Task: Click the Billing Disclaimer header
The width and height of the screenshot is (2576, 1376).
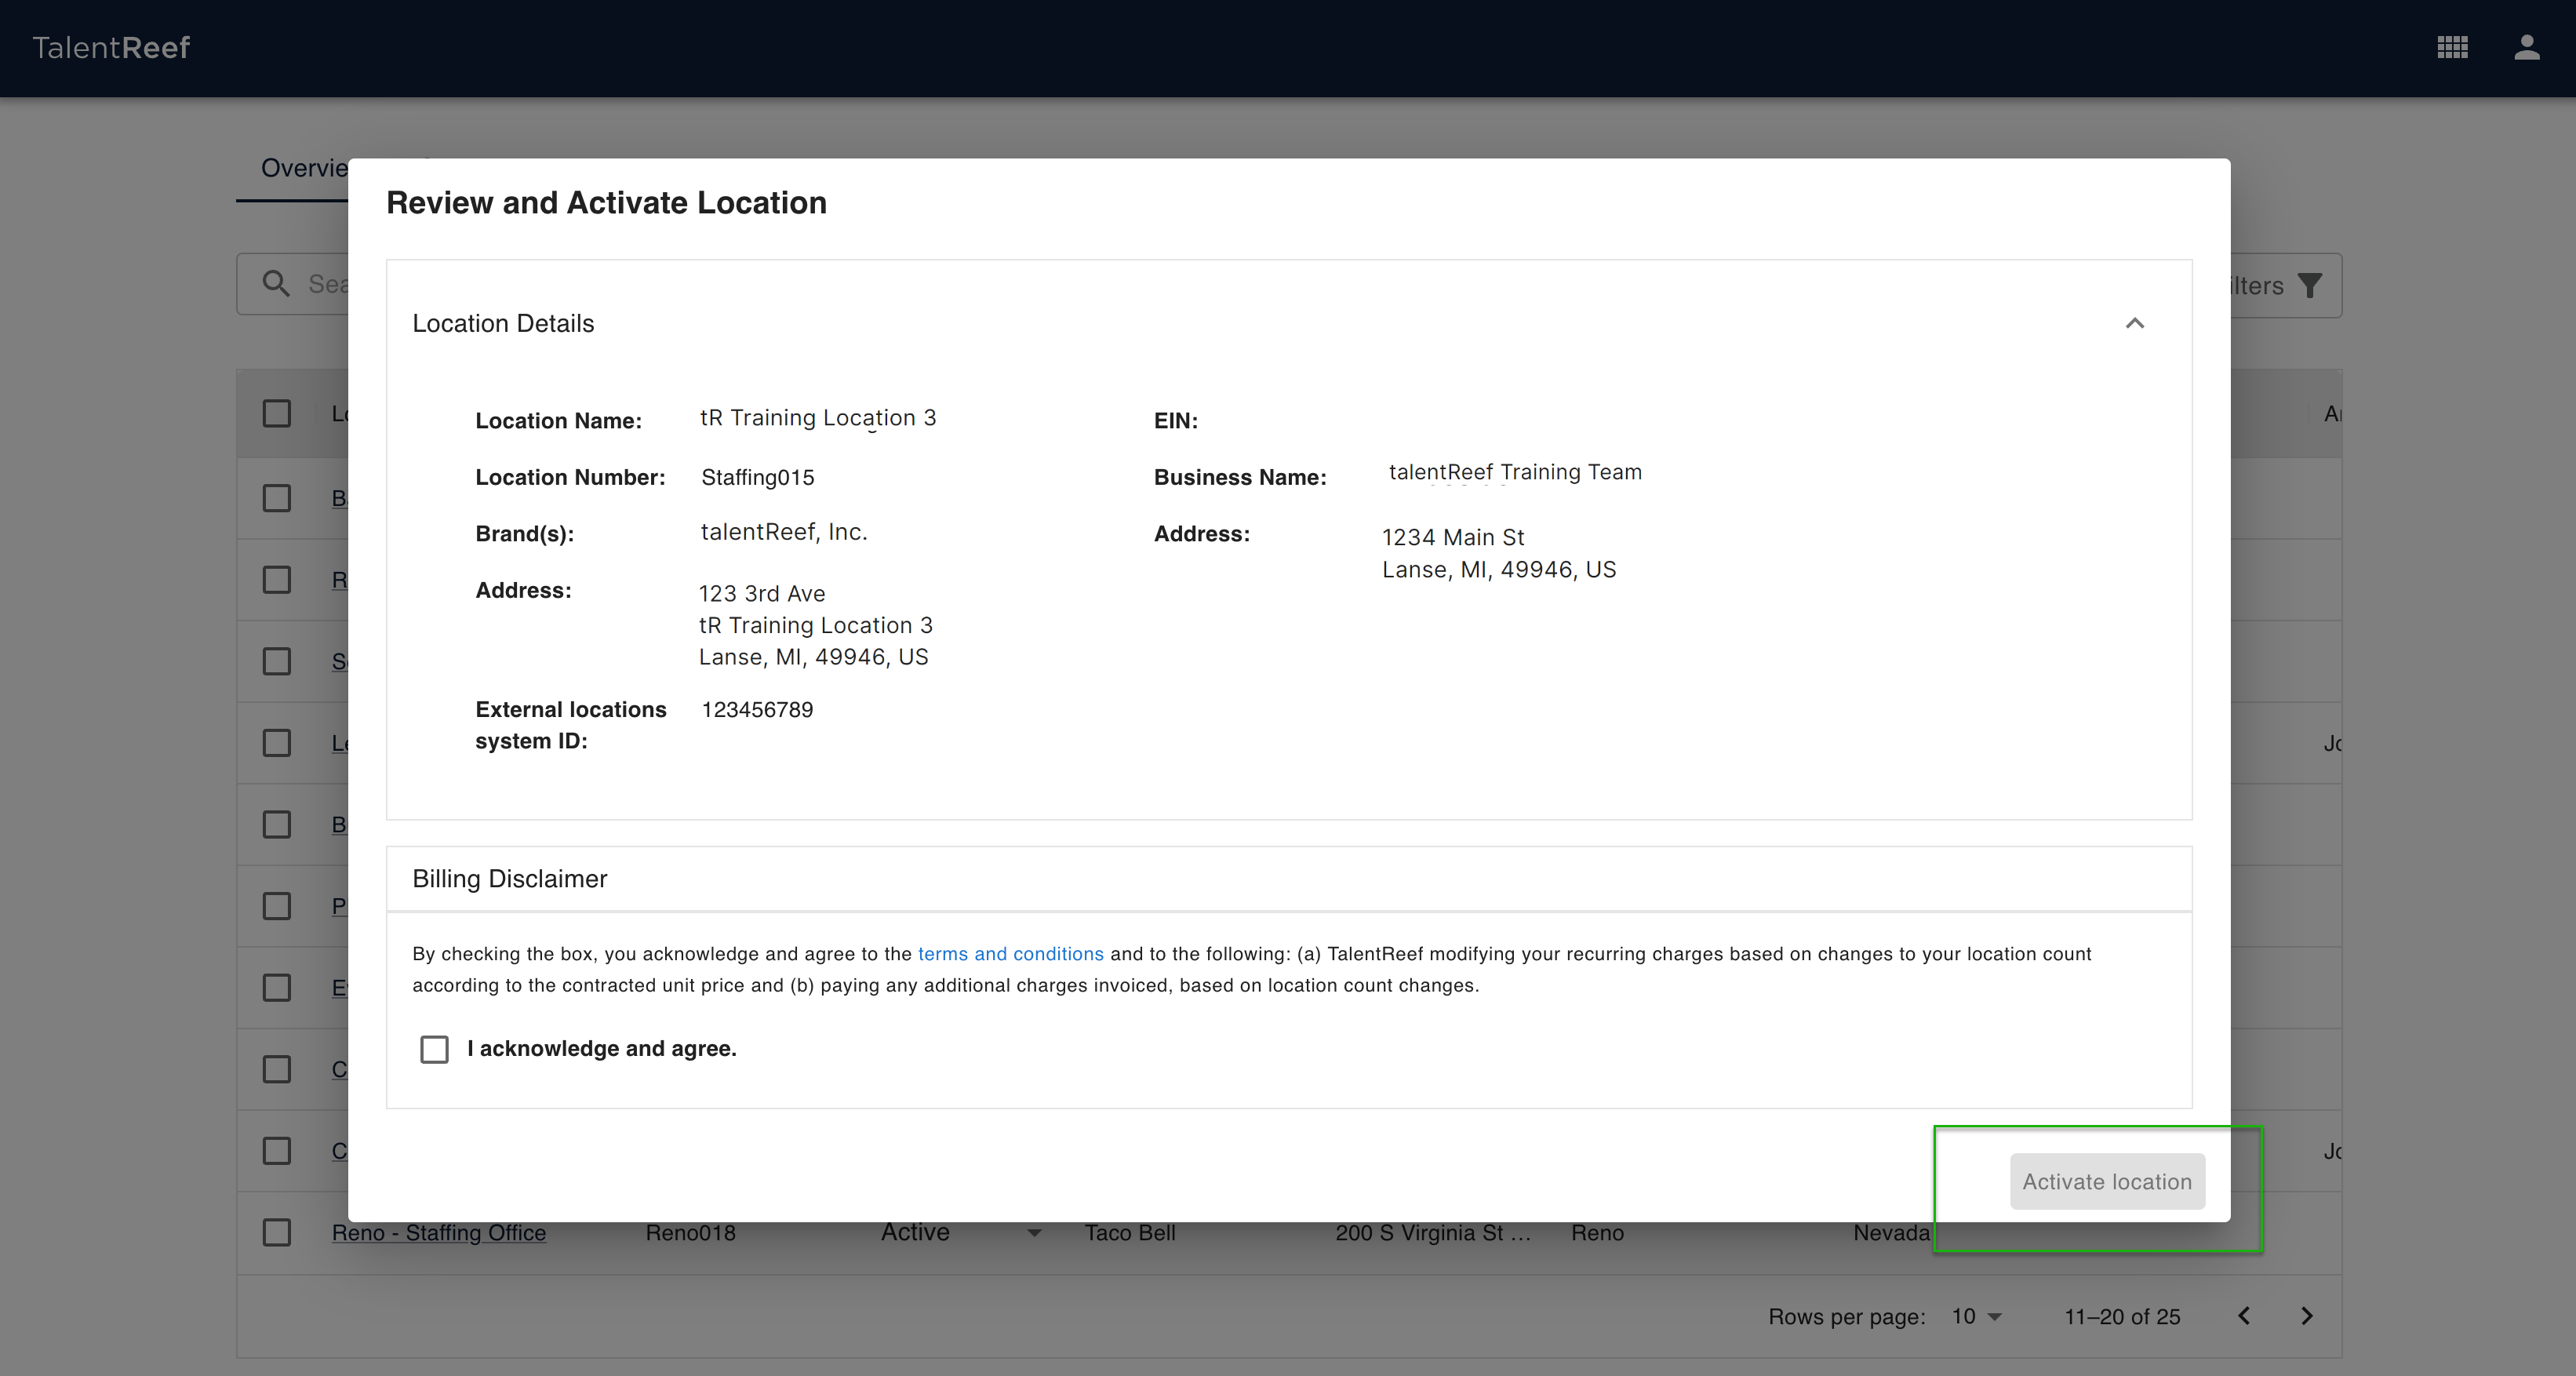Action: click(509, 879)
